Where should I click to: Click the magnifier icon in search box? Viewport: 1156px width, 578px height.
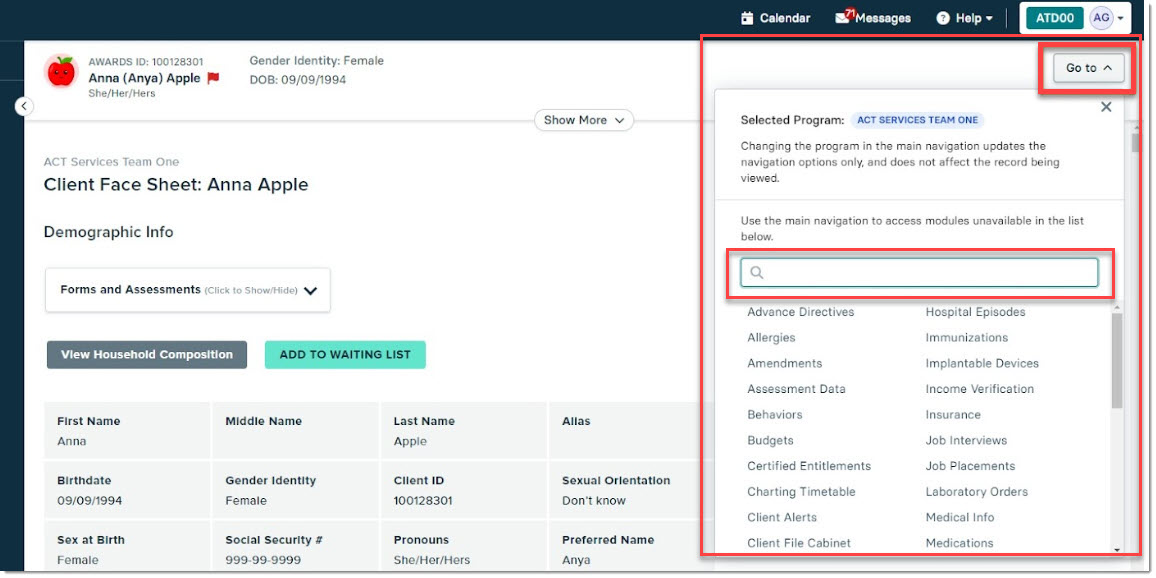pyautogui.click(x=756, y=273)
